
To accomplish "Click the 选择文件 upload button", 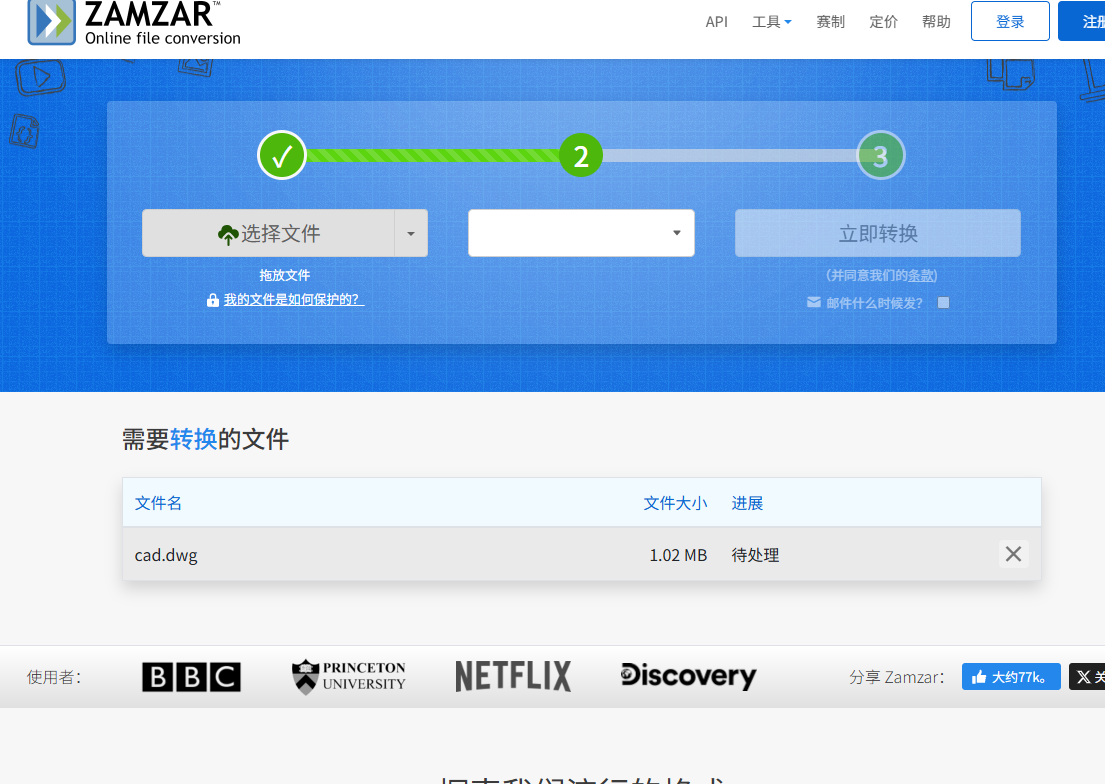I will click(x=269, y=233).
